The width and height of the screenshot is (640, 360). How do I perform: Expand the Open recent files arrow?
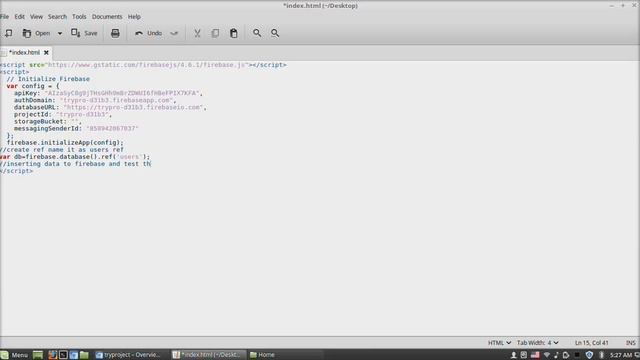[x=60, y=33]
